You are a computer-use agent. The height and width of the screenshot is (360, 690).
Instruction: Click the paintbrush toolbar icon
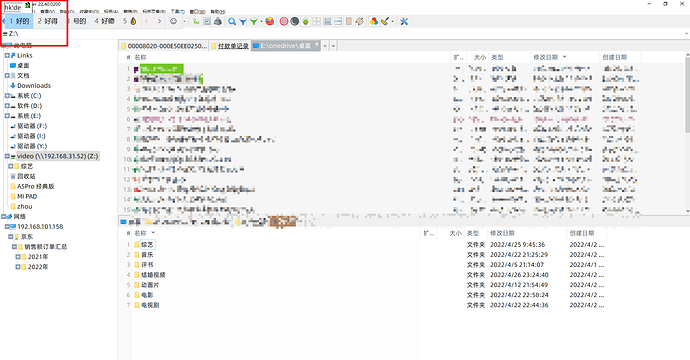385,21
